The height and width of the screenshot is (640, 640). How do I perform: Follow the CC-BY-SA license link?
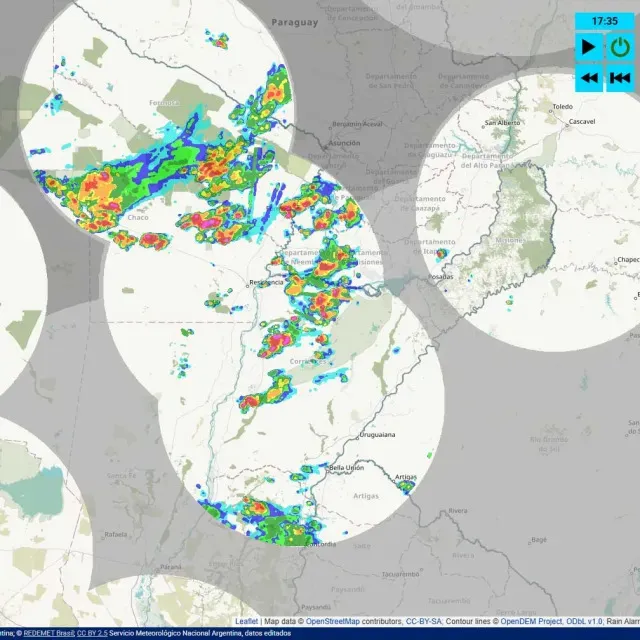423,621
